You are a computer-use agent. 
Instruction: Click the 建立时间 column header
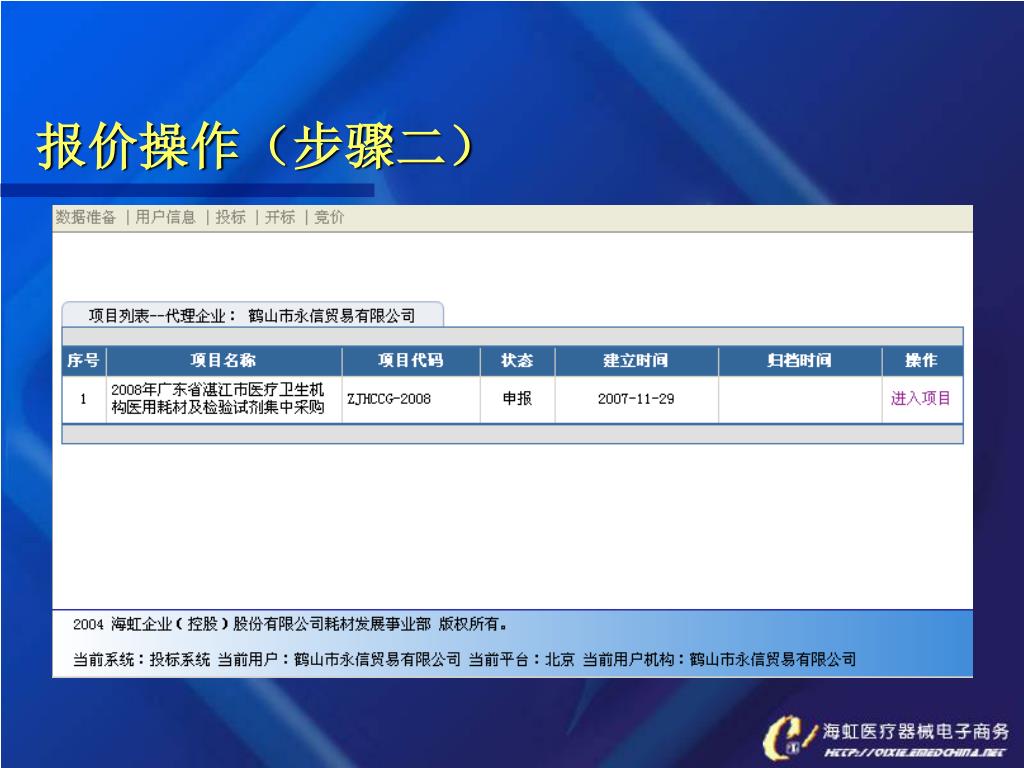click(x=636, y=360)
